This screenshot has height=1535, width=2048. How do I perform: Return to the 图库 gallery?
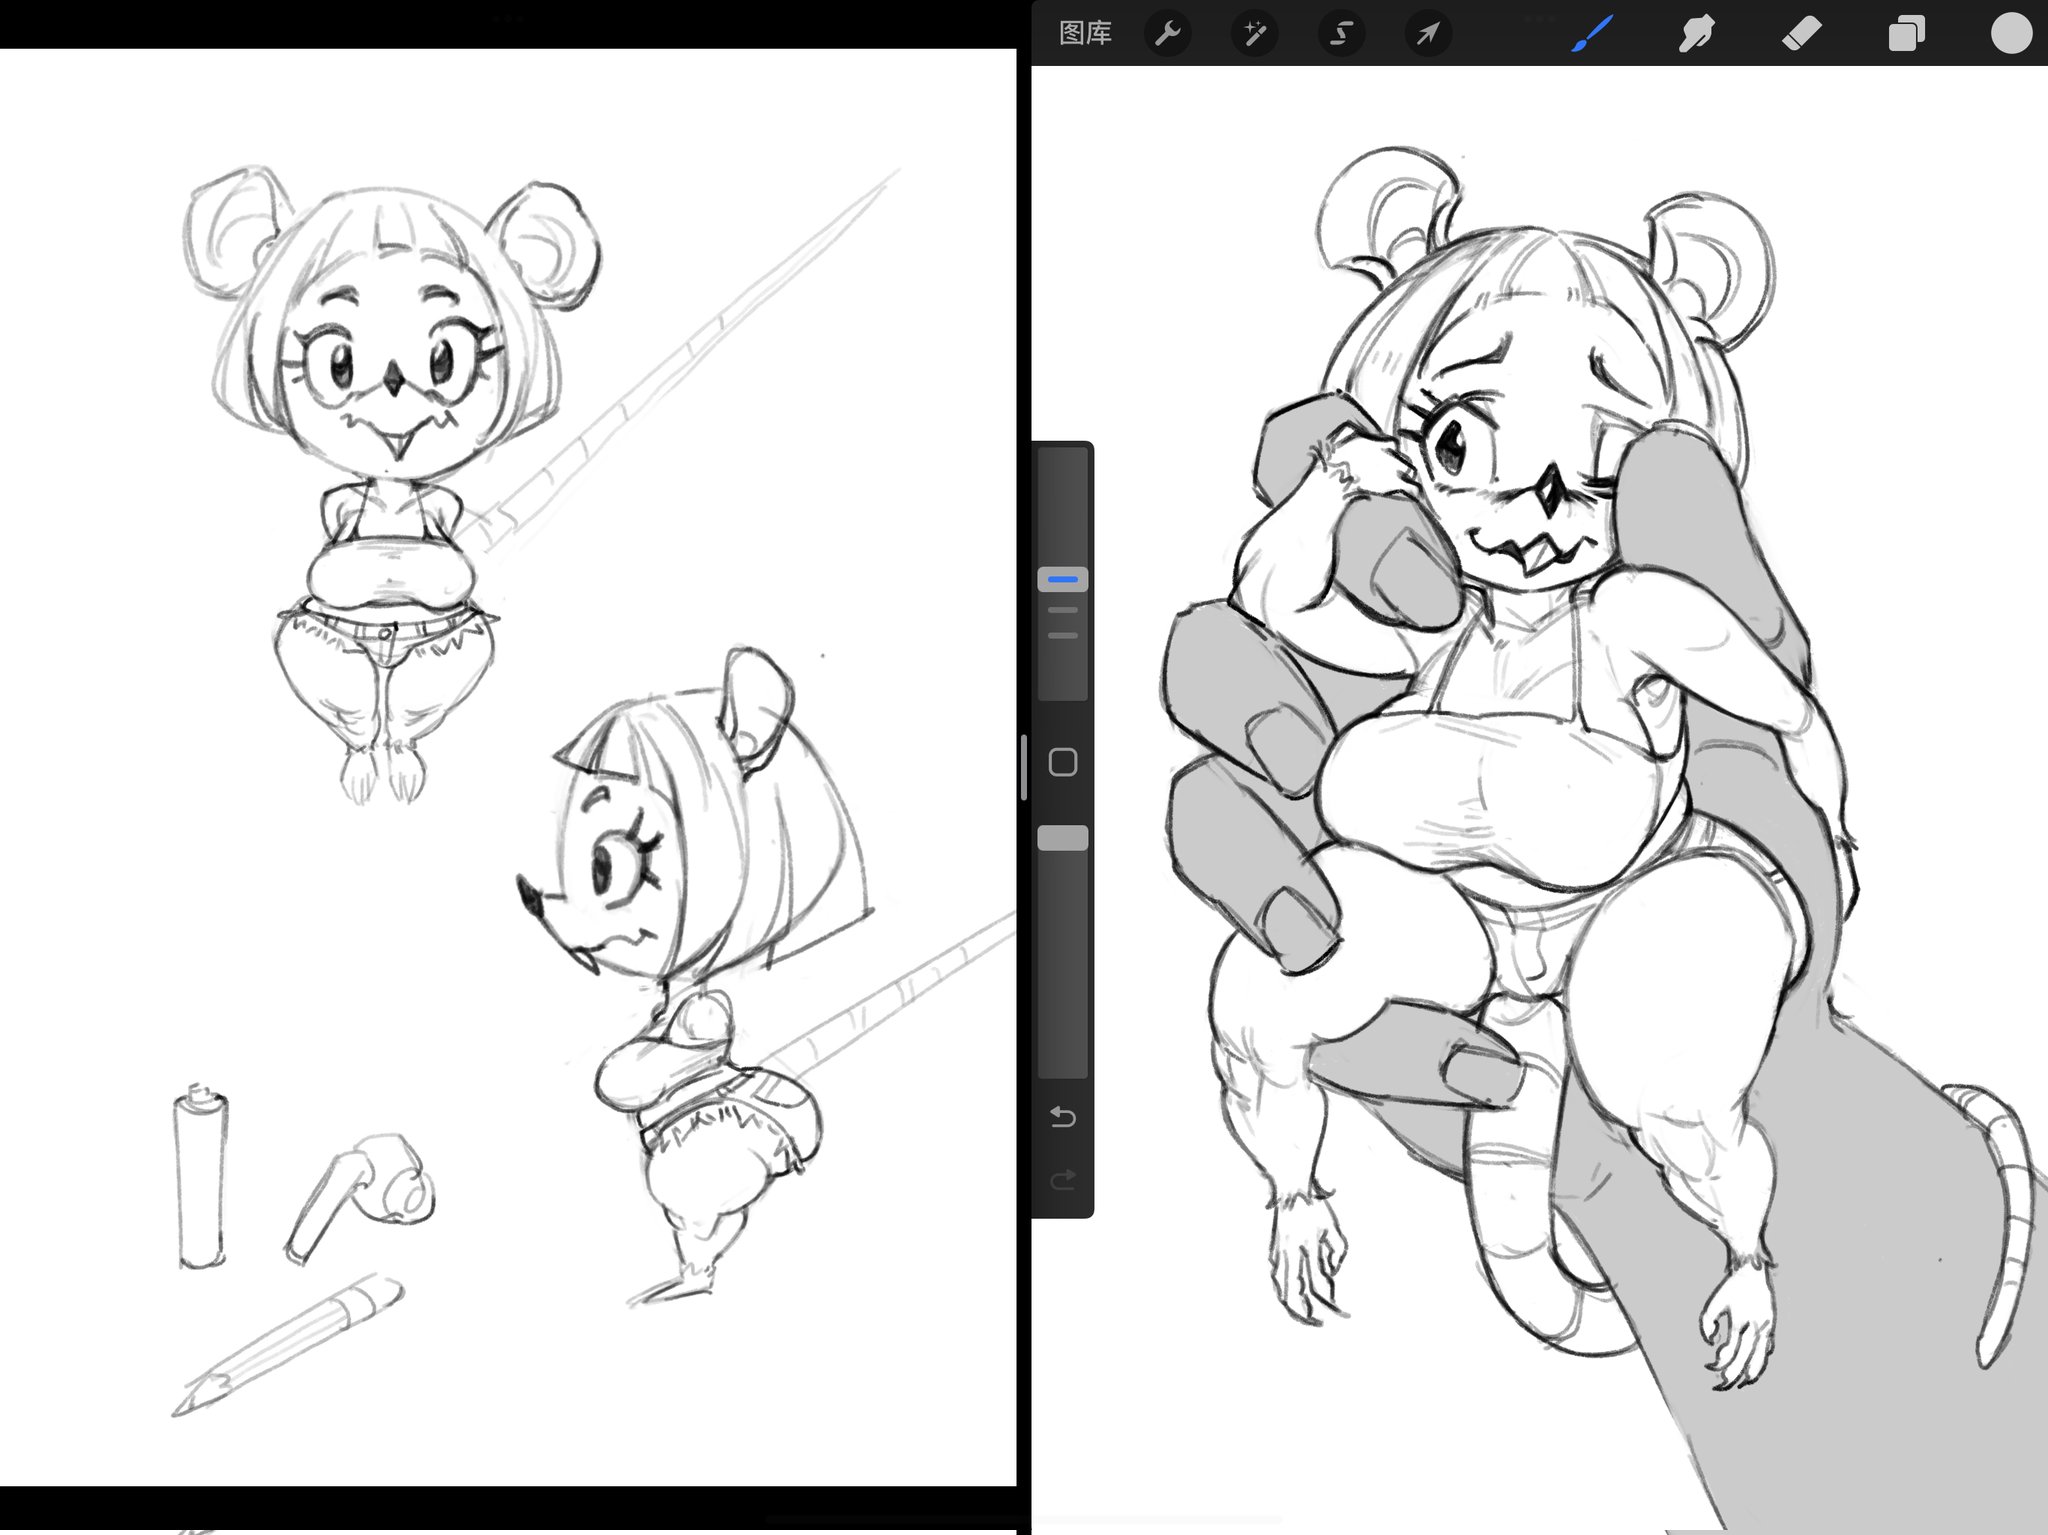tap(1085, 34)
